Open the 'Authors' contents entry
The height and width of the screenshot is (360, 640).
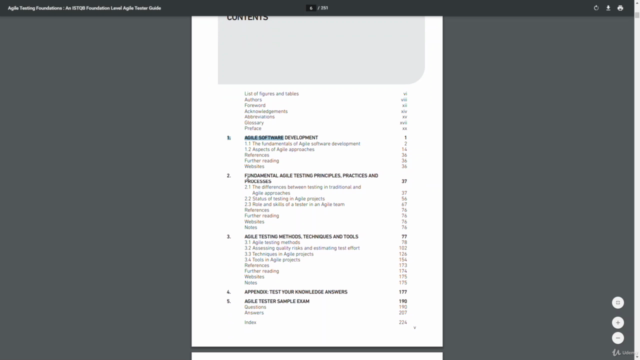point(253,100)
